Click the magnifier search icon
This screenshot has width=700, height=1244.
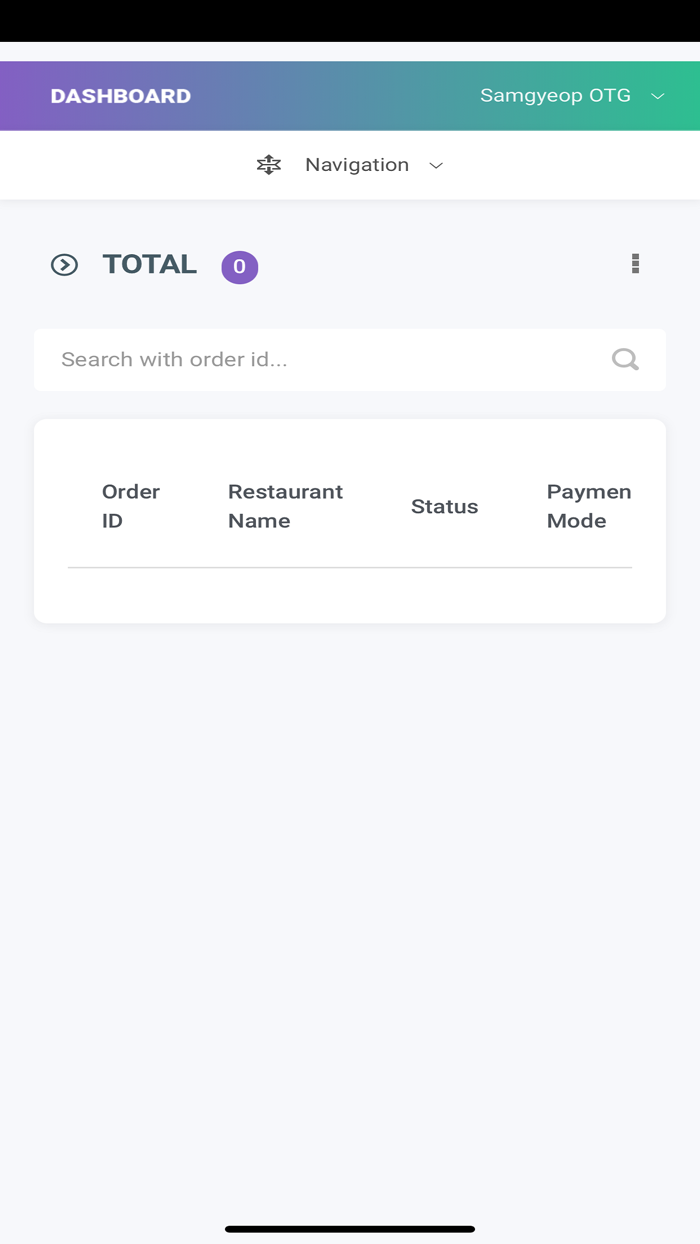point(625,360)
